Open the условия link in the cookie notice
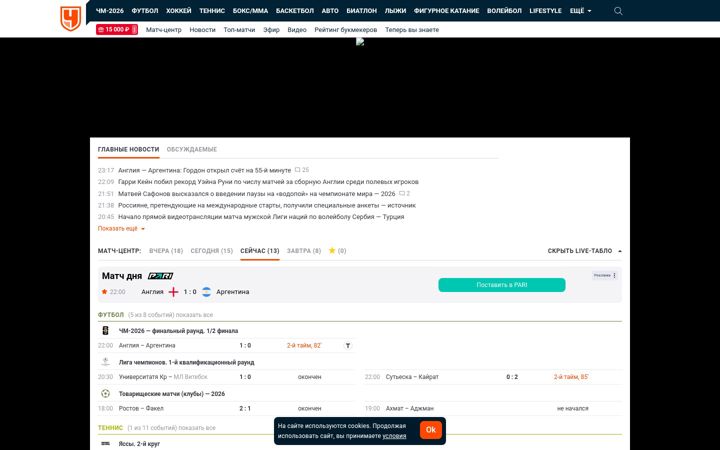 [394, 436]
